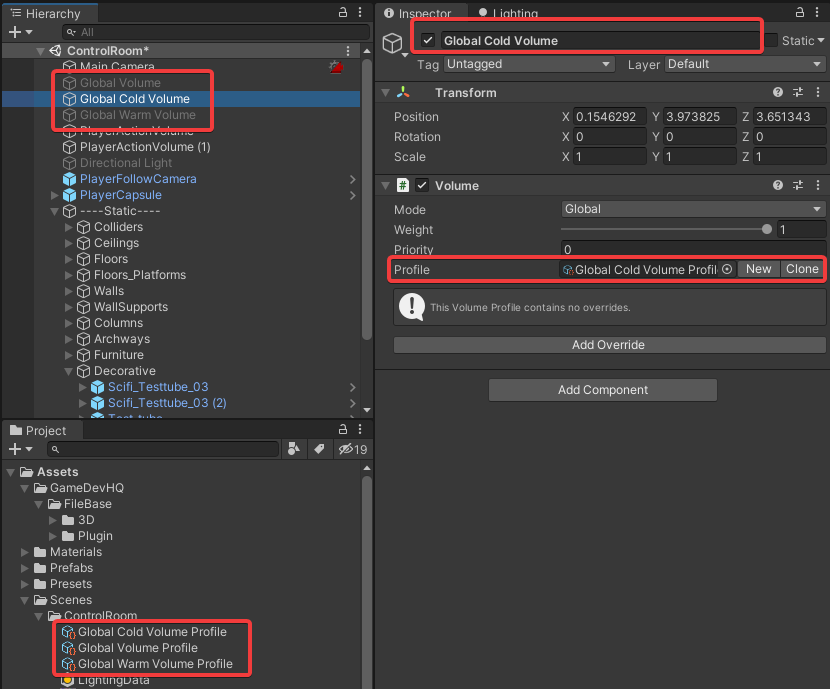Collapse the Decorative group
The height and width of the screenshot is (689, 830).
click(x=68, y=371)
